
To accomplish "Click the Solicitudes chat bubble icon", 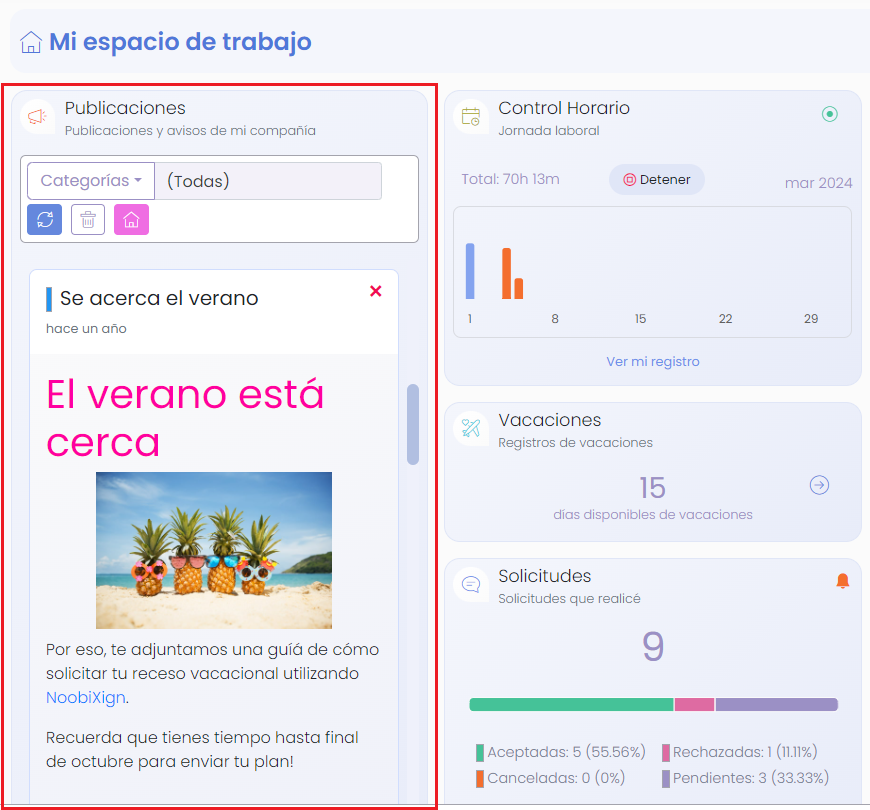I will point(471,584).
